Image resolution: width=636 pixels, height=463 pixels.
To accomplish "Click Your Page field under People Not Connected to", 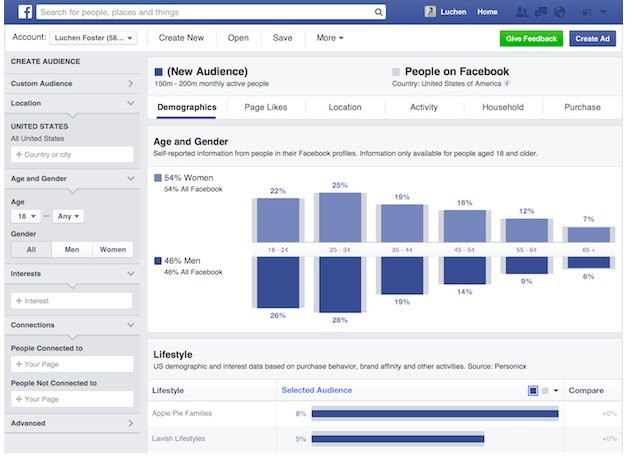I will [72, 399].
